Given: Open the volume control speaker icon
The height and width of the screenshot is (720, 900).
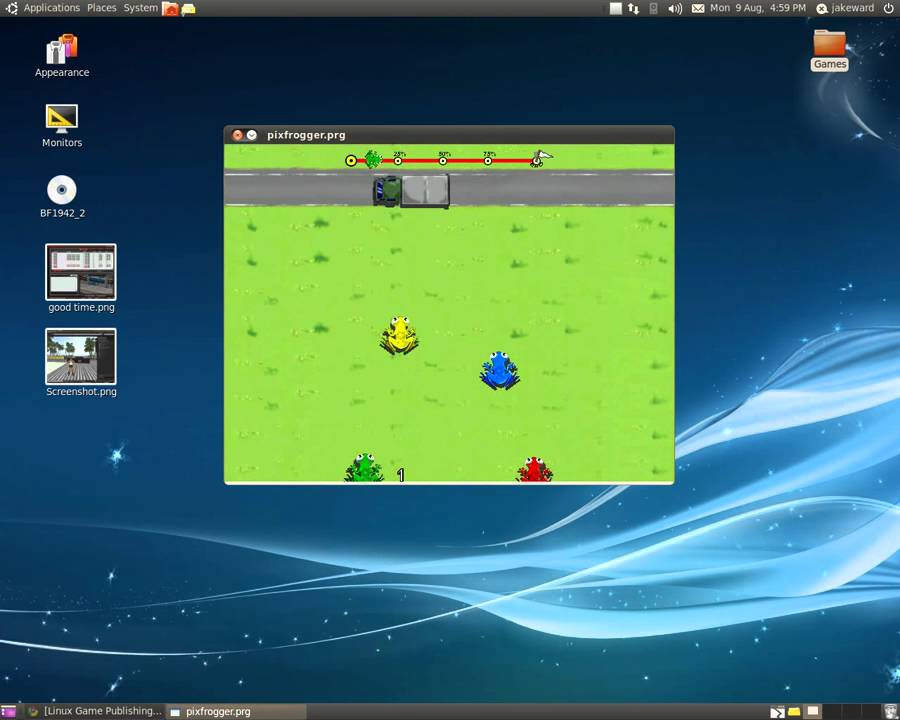Looking at the screenshot, I should pos(675,9).
